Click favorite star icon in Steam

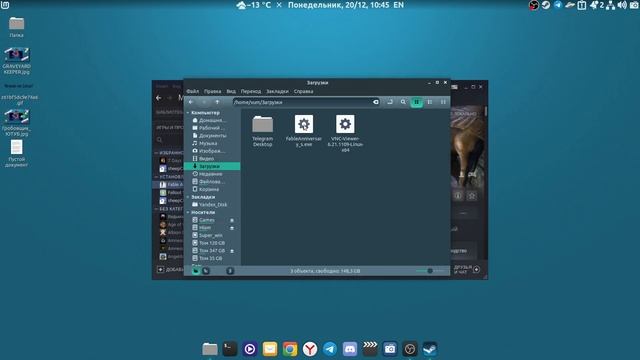(x=472, y=196)
